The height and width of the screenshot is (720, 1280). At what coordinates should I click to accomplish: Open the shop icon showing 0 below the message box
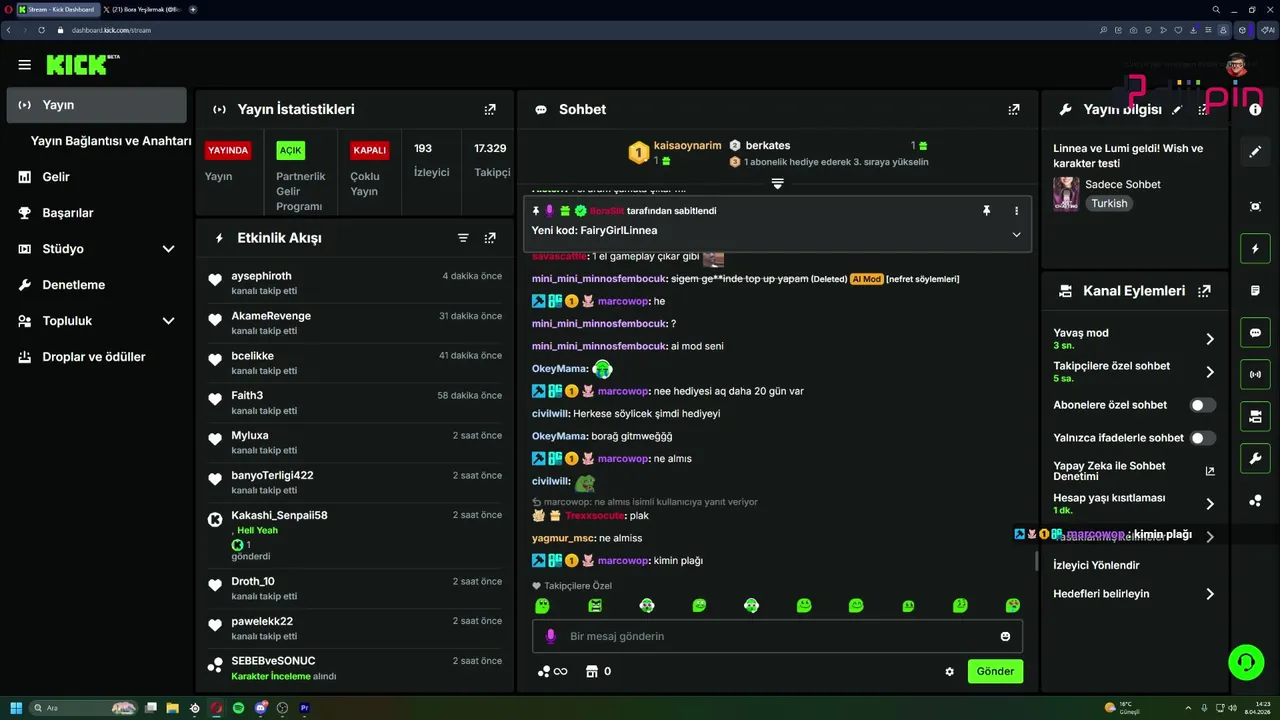click(598, 671)
